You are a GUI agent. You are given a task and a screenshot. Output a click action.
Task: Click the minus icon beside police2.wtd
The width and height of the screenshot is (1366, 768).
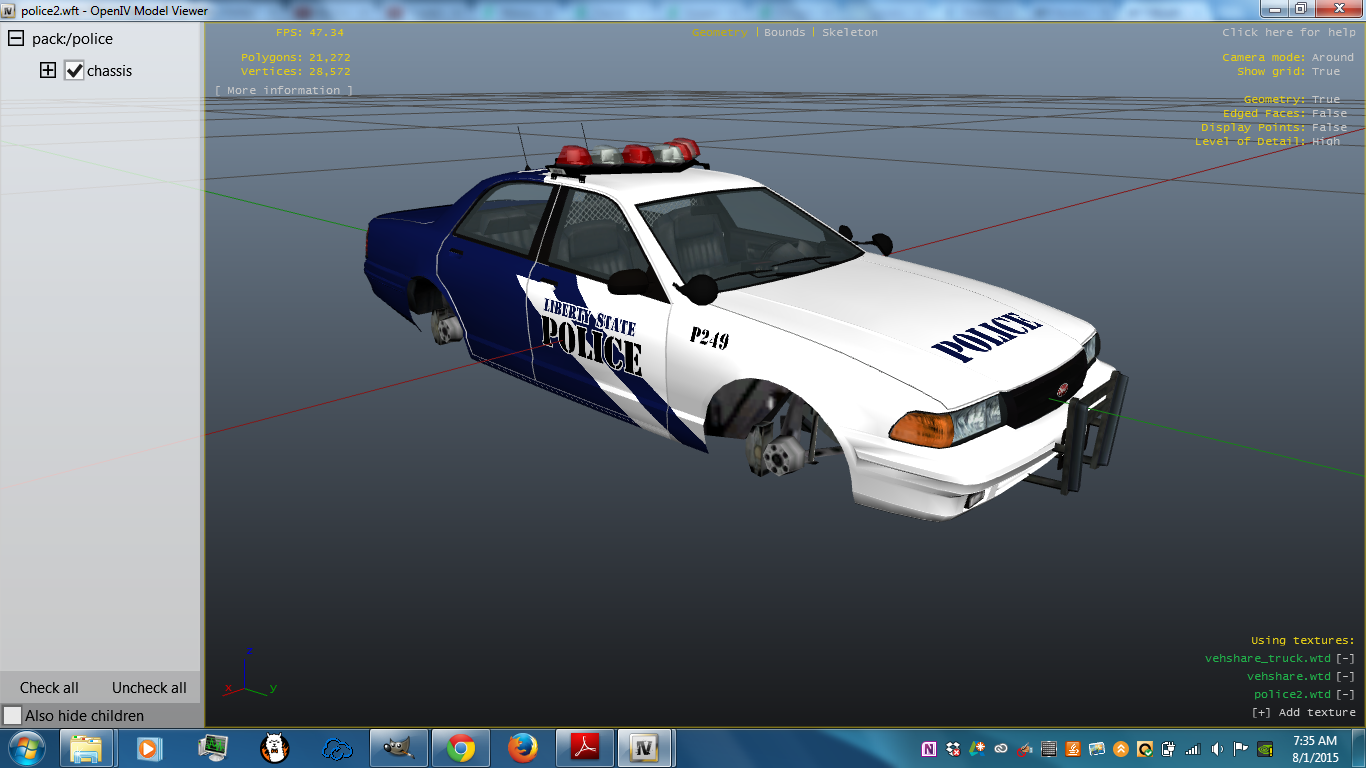pos(1345,694)
